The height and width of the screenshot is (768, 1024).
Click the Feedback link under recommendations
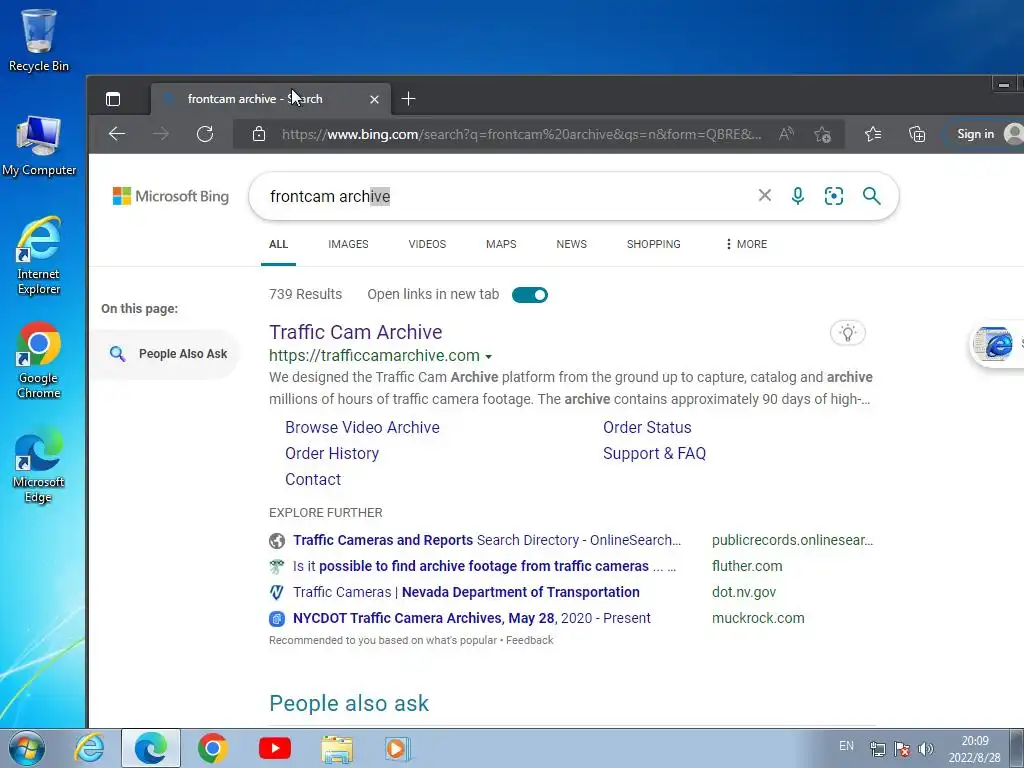pos(530,640)
